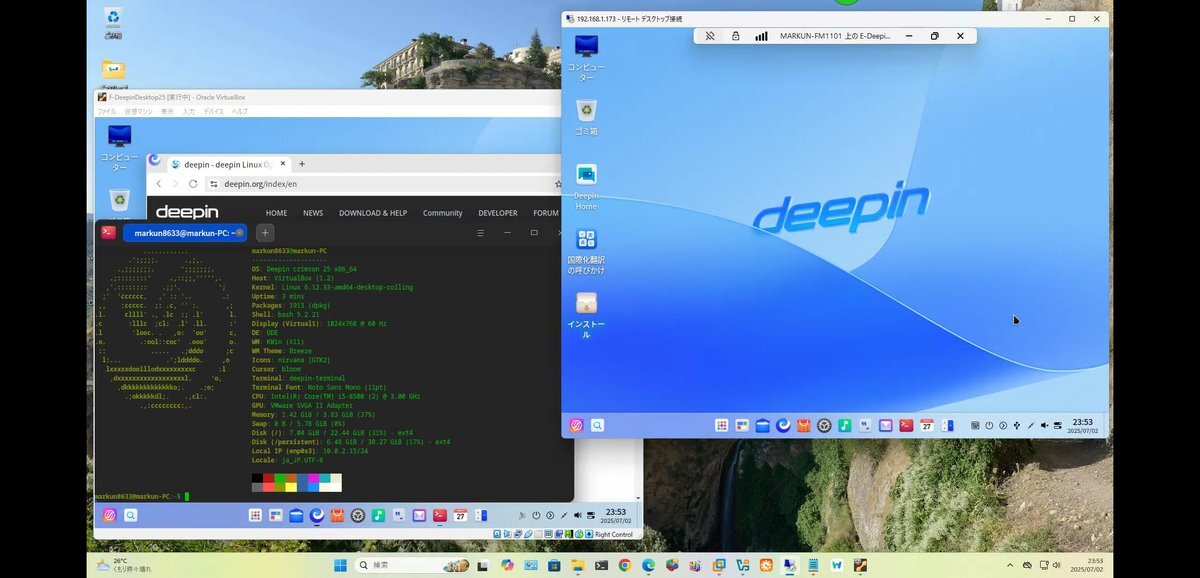The height and width of the screenshot is (578, 1200).
Task: Click NEWS on the deepin website
Action: (313, 213)
